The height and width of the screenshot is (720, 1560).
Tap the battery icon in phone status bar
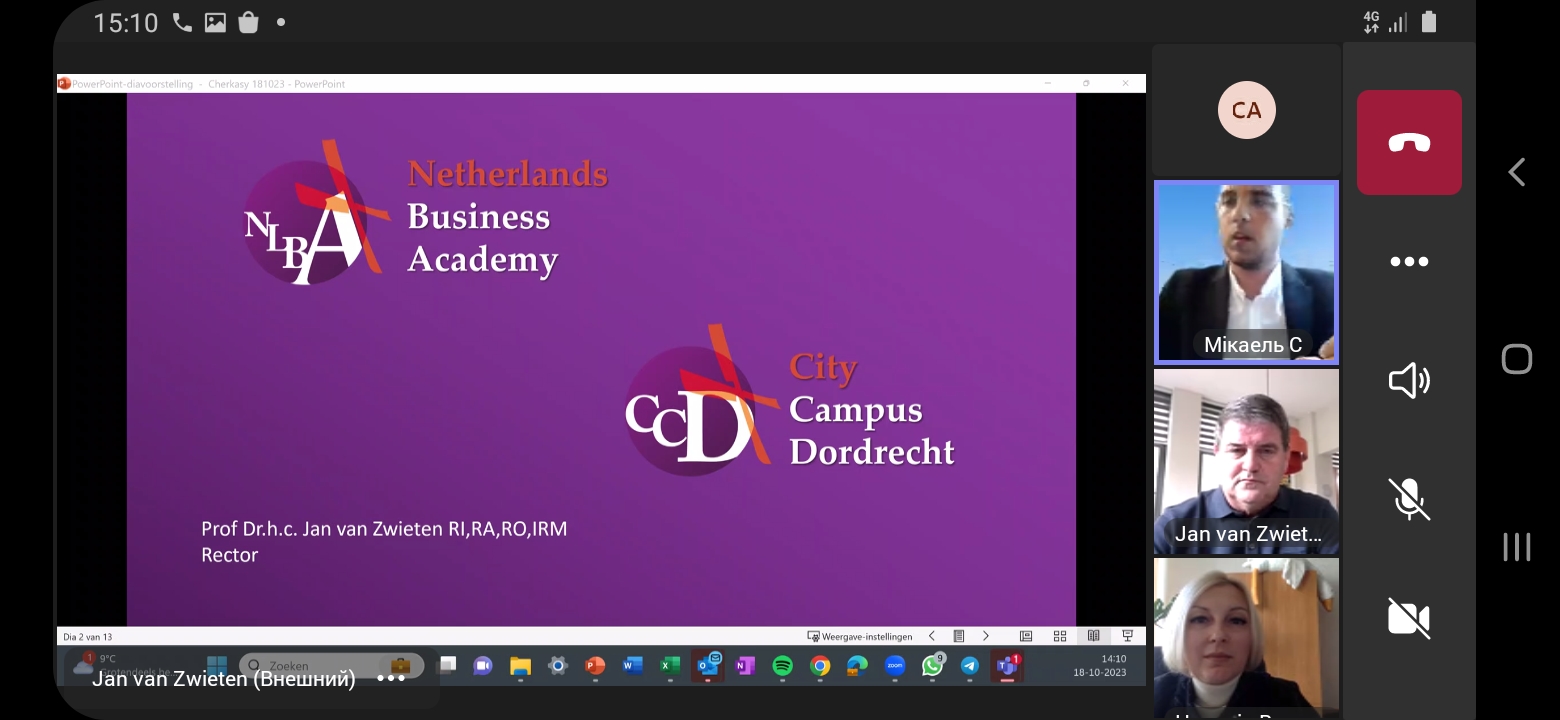1429,21
